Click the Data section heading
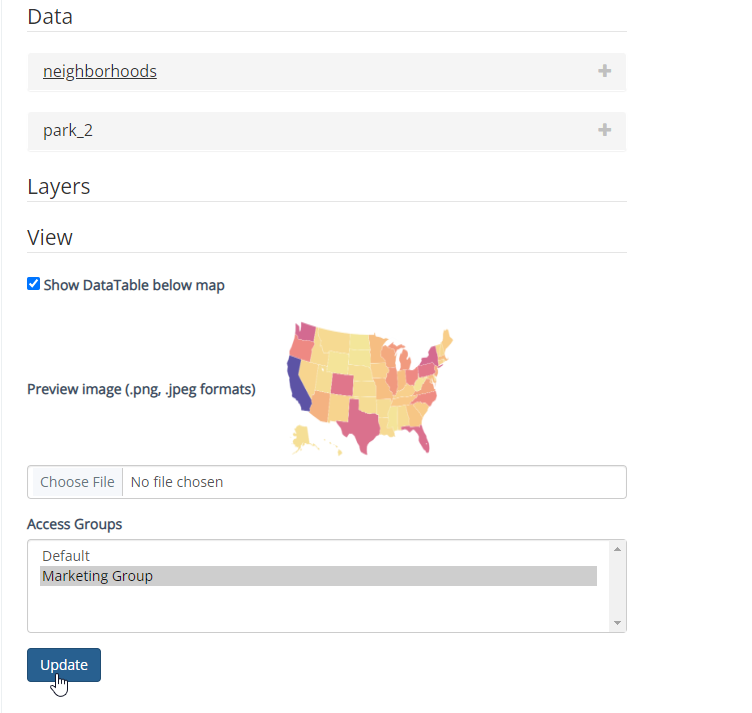 (50, 16)
